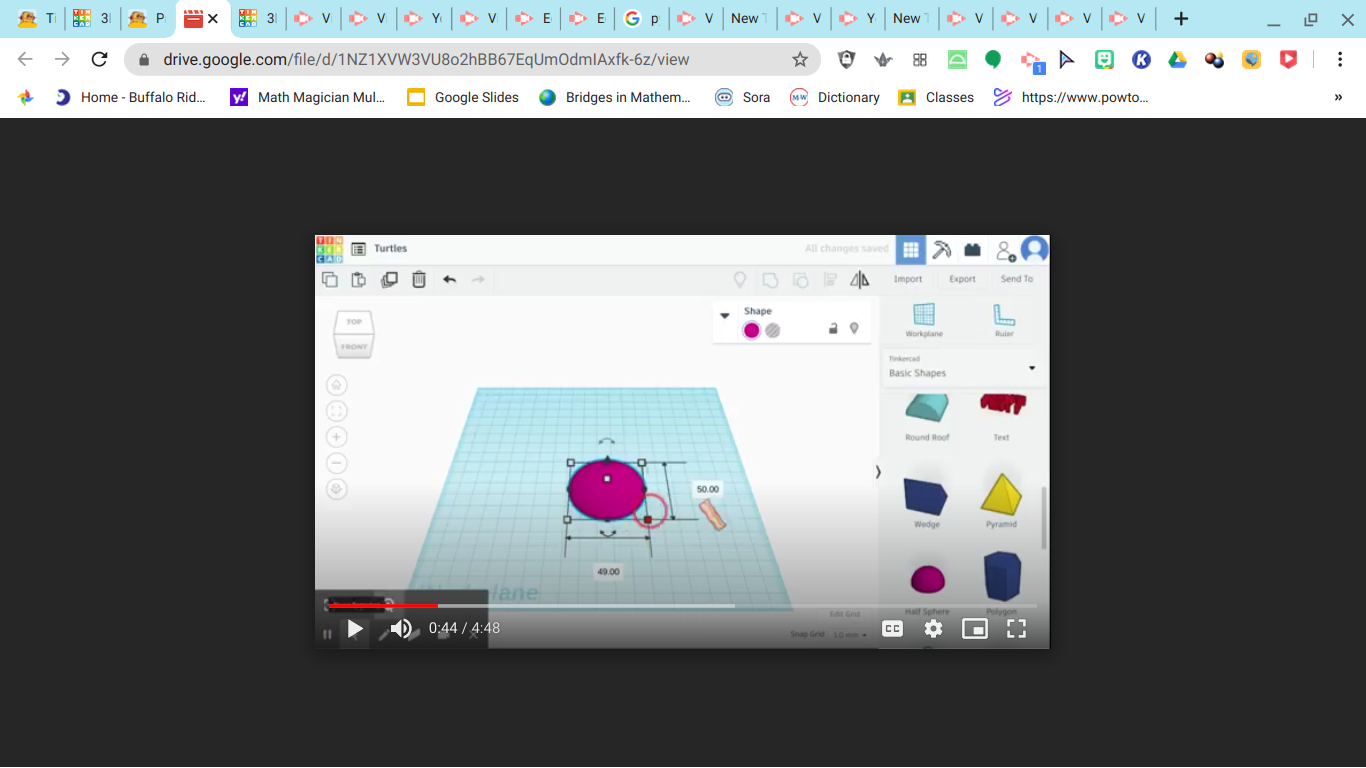Viewport: 1366px width, 768px height.
Task: Collapse the shapes sidebar chevron
Action: tap(878, 471)
